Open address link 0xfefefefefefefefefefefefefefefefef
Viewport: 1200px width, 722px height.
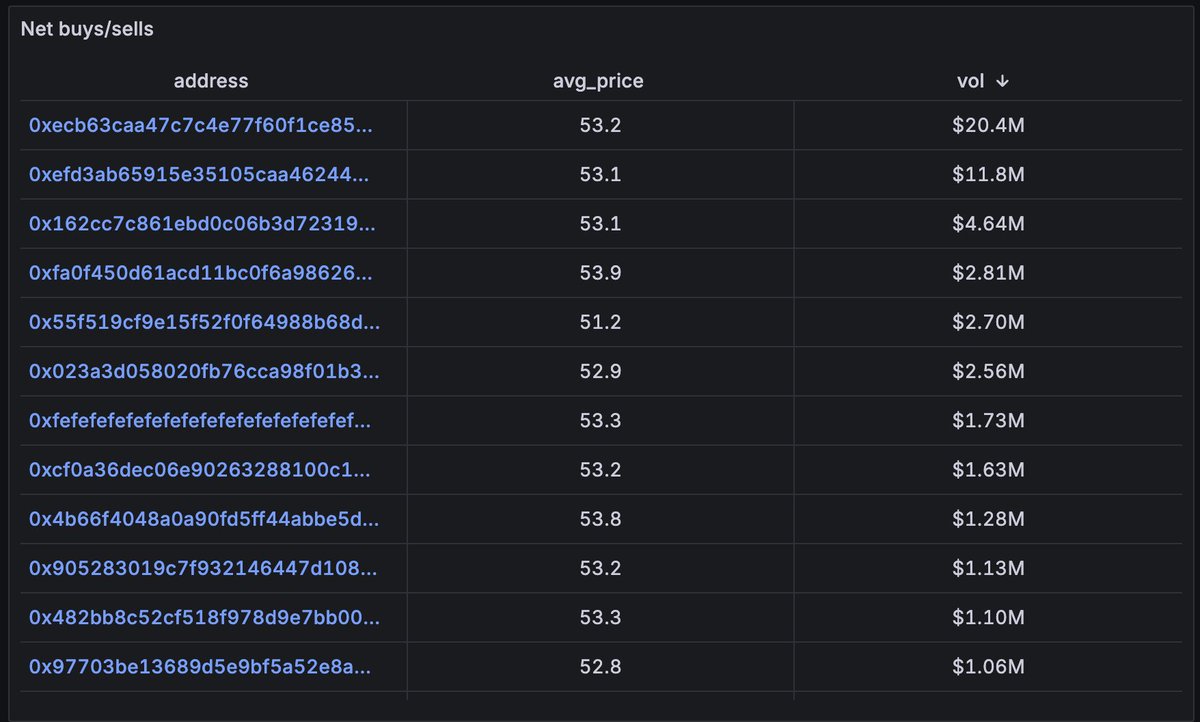(x=199, y=420)
